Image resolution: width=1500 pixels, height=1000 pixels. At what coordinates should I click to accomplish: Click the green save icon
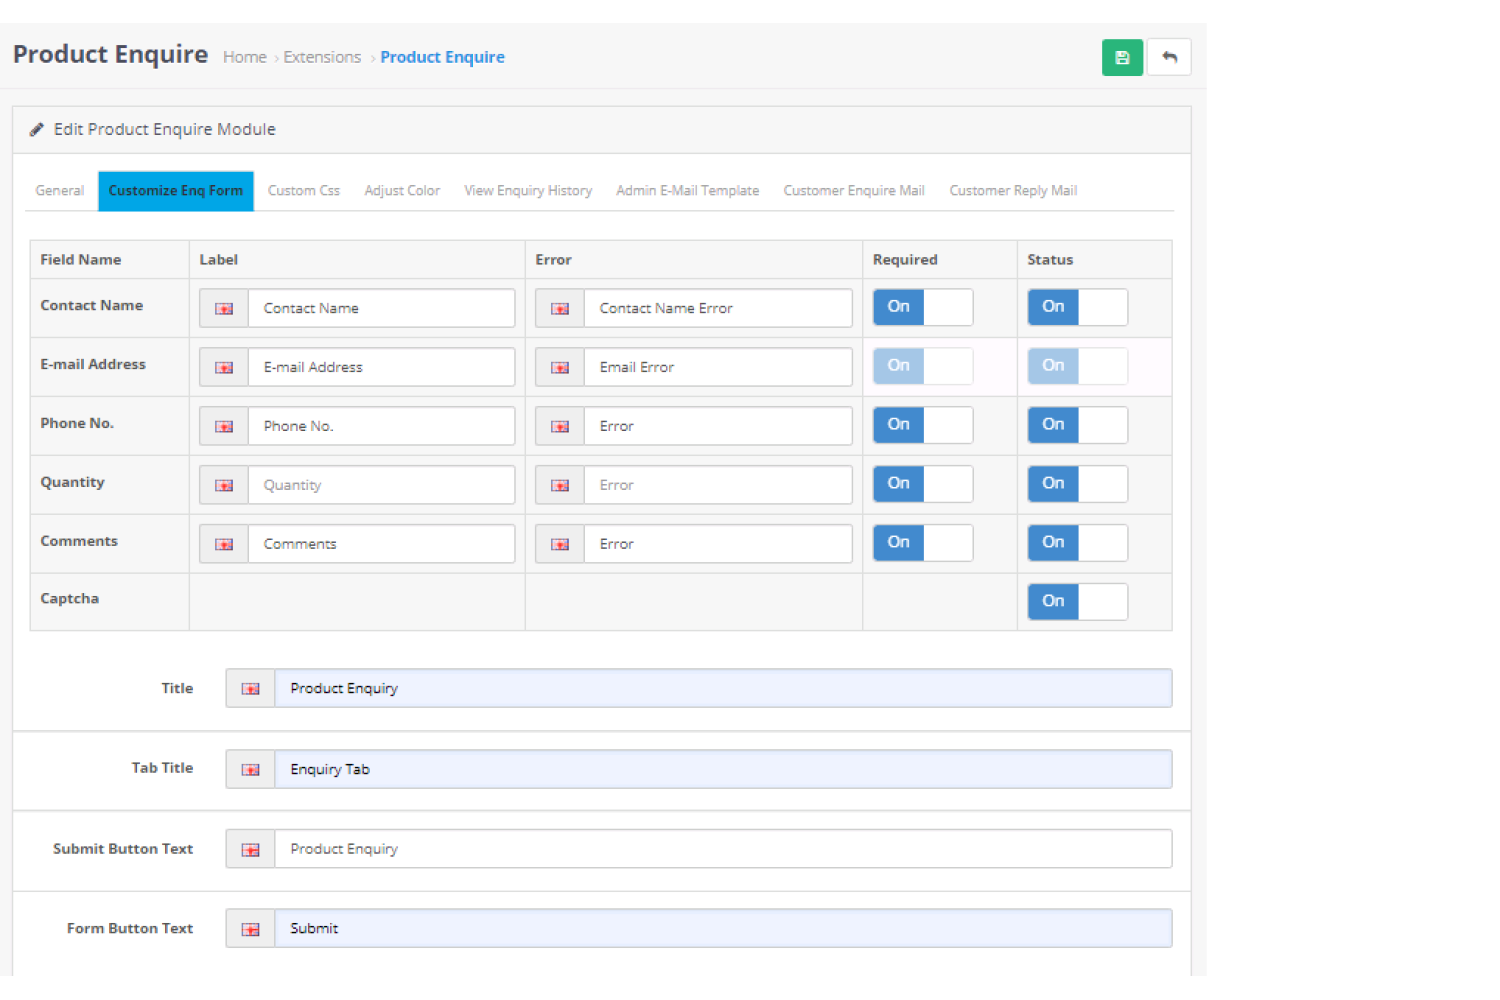coord(1121,57)
